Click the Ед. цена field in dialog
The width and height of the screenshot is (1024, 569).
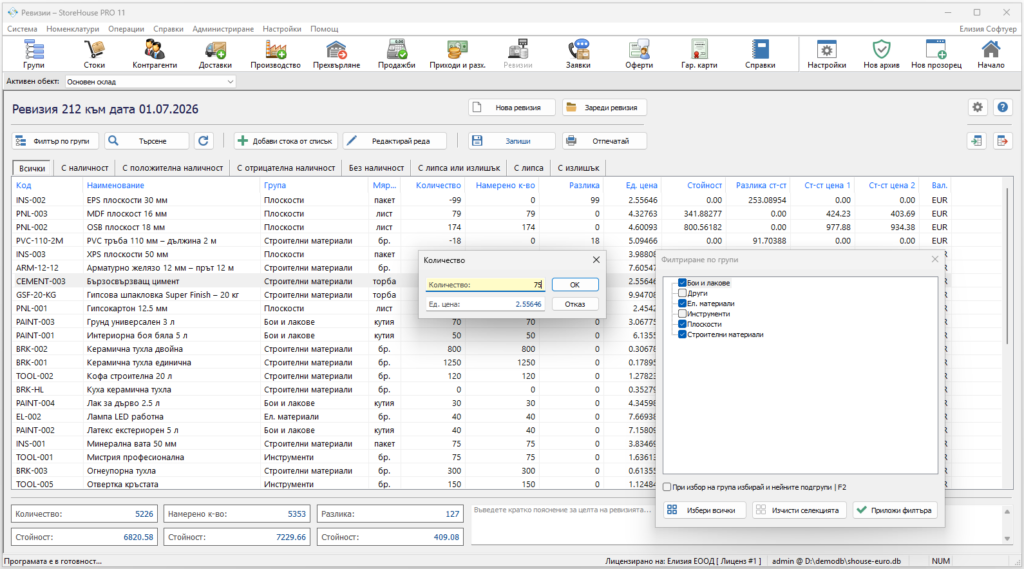[x=485, y=304]
